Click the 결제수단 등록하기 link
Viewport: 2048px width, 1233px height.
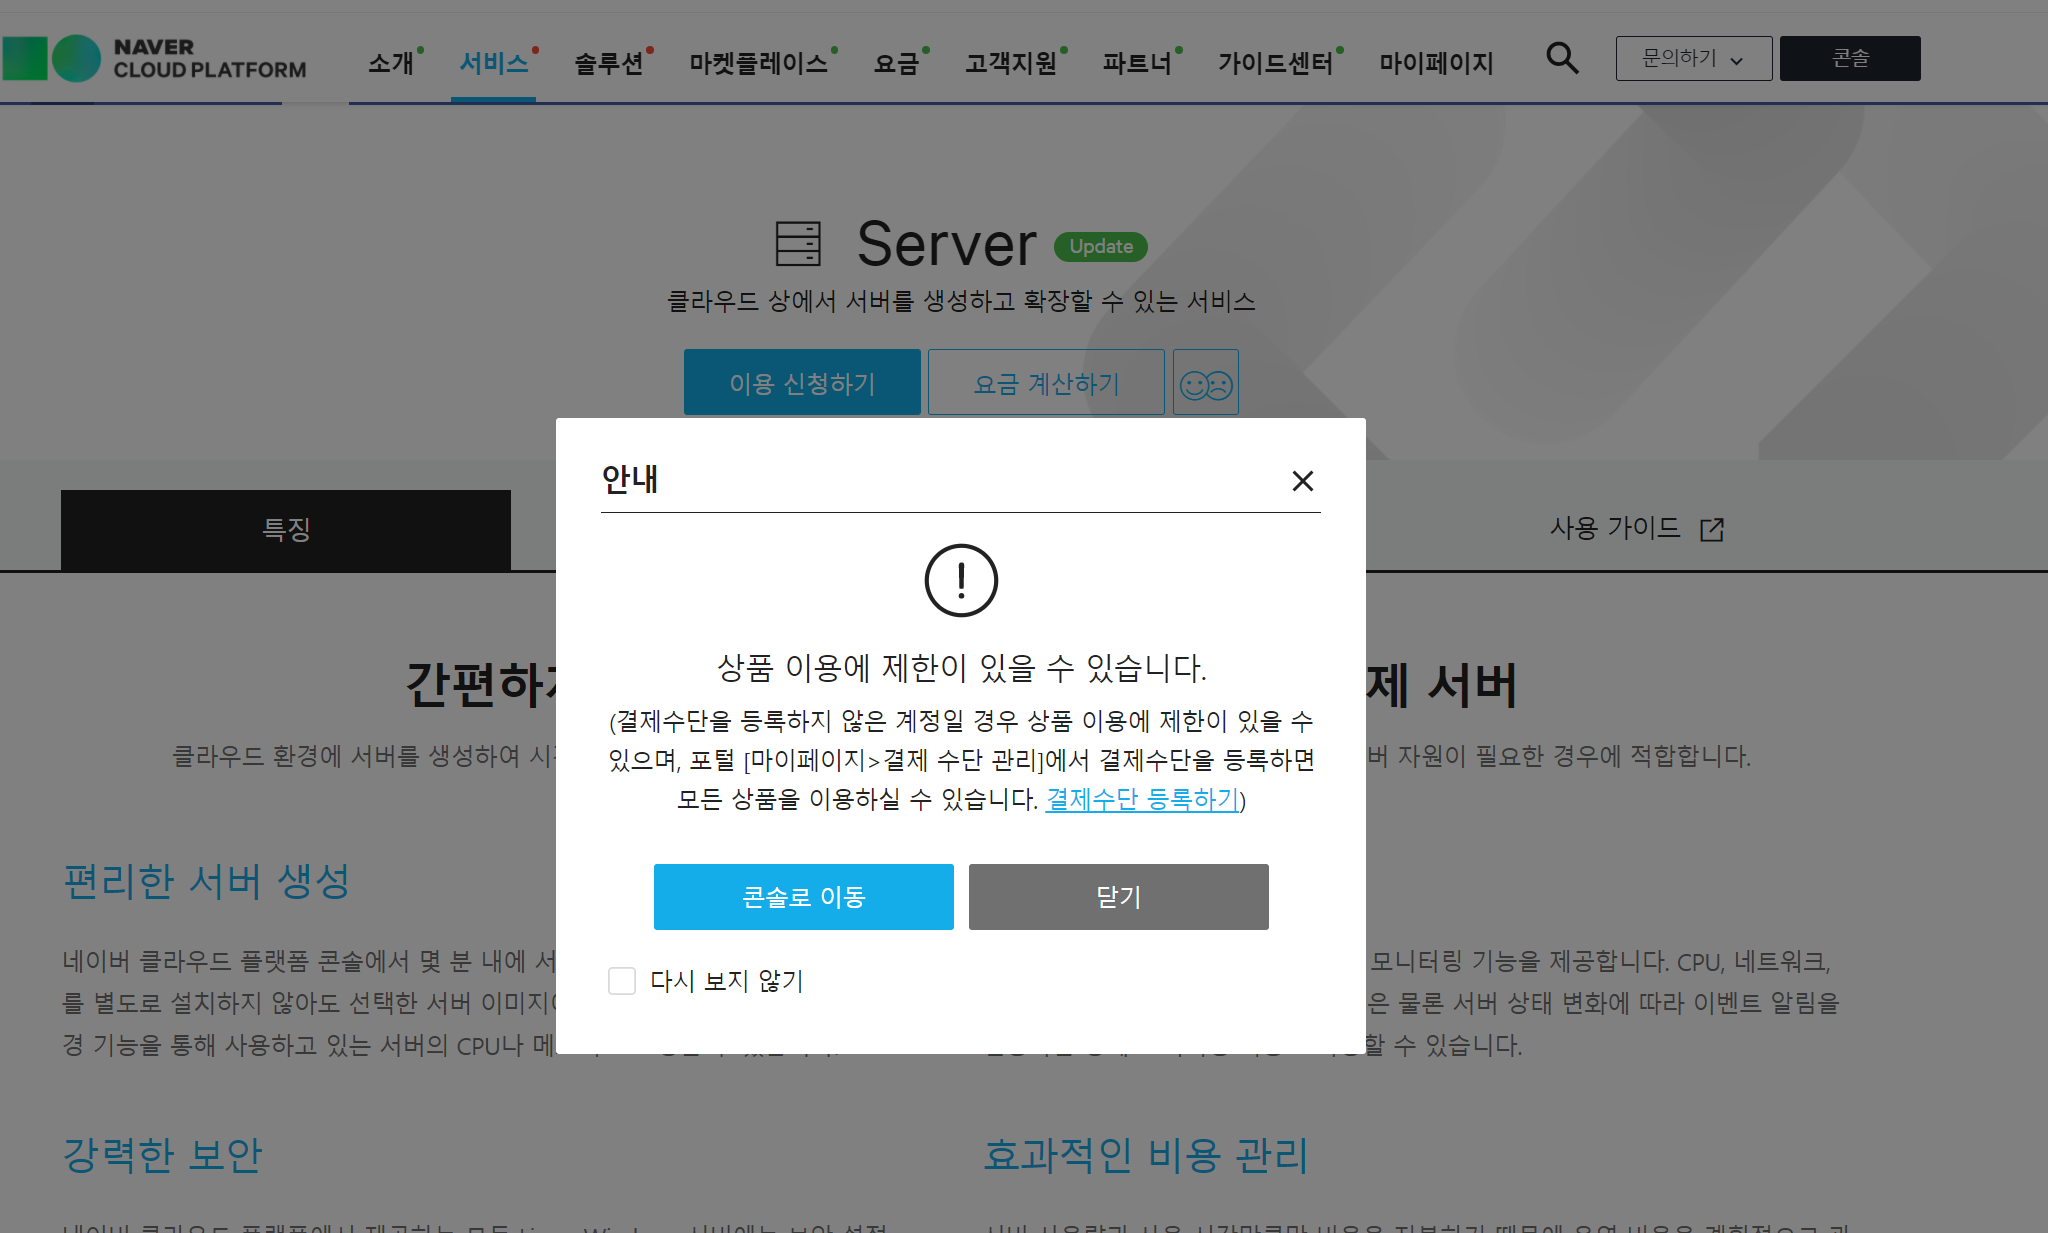tap(1142, 799)
